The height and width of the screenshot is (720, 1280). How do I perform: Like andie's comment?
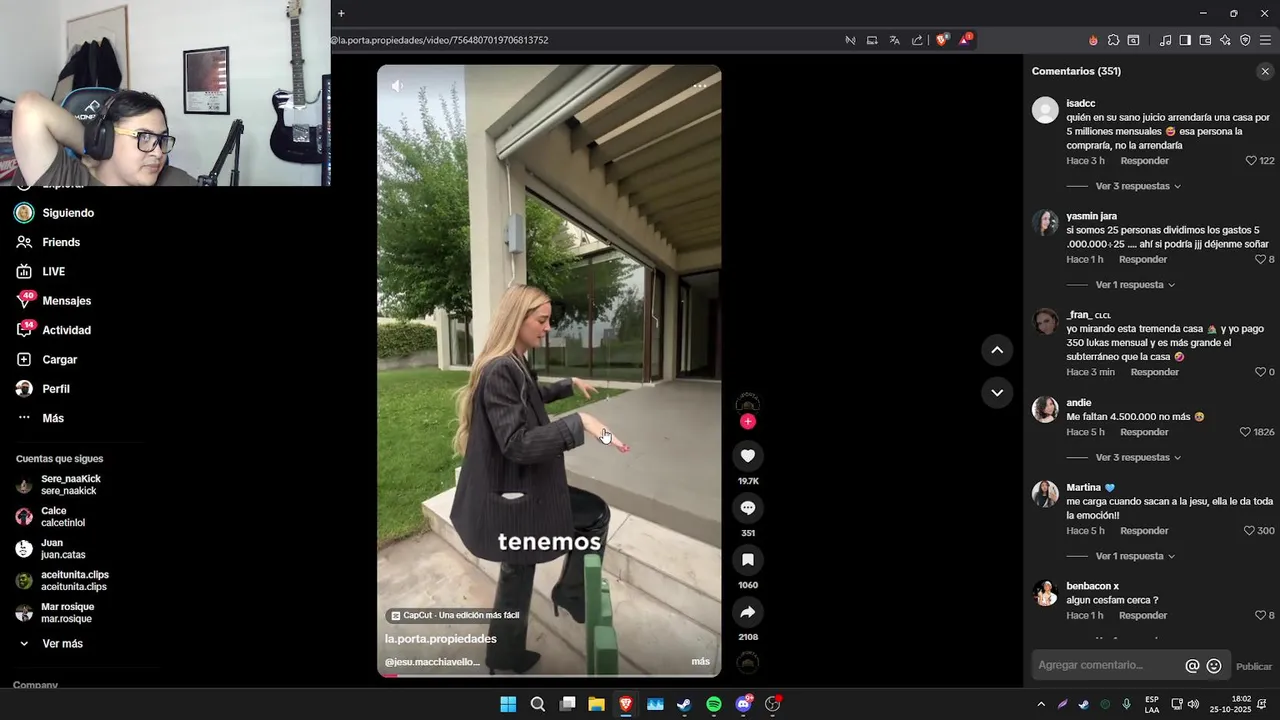point(1245,432)
